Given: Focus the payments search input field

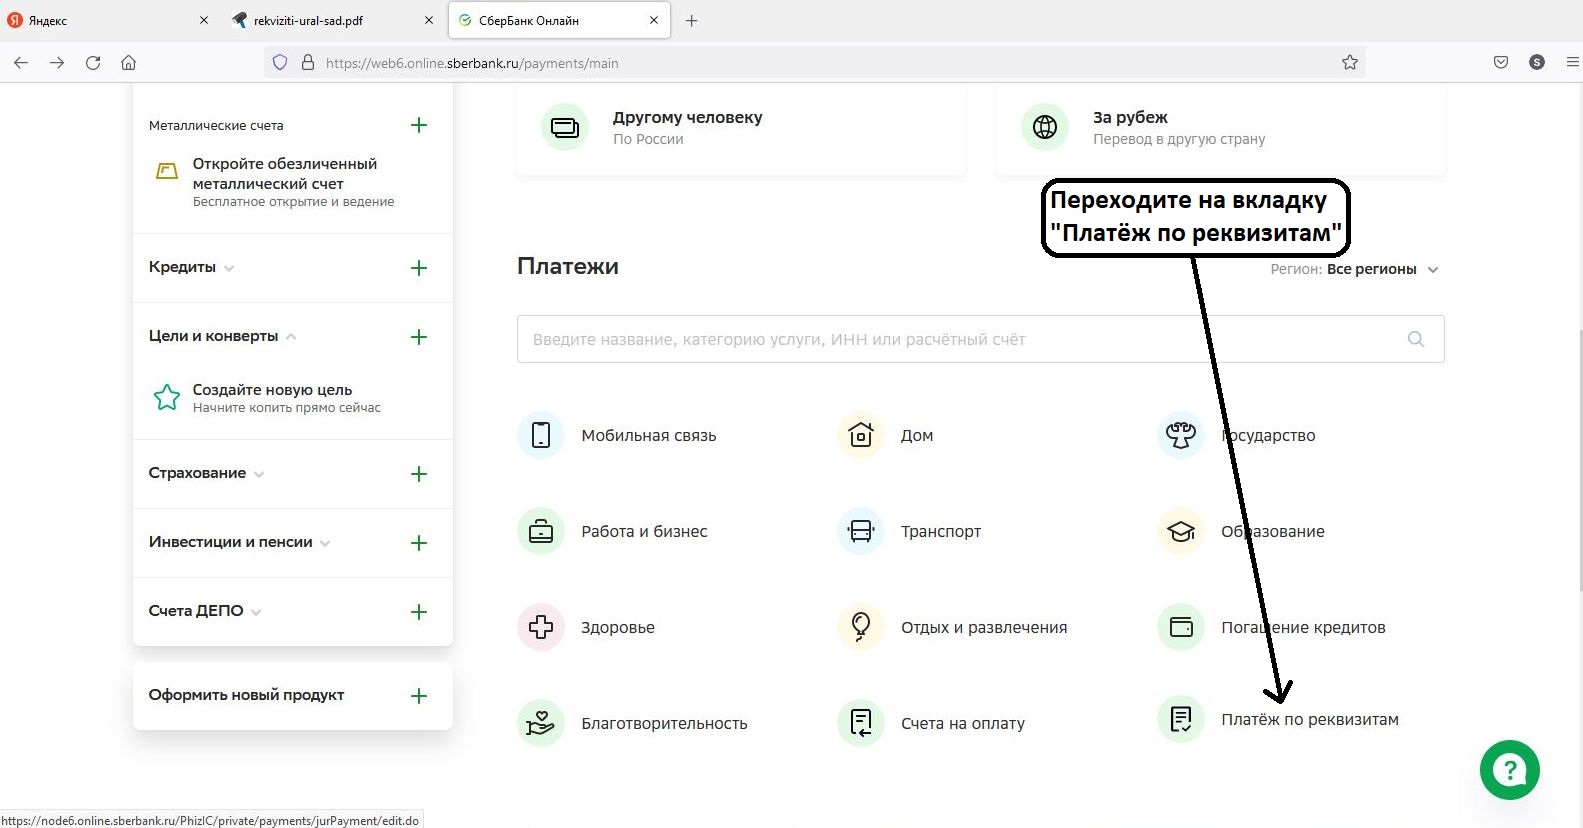Looking at the screenshot, I should [x=981, y=339].
